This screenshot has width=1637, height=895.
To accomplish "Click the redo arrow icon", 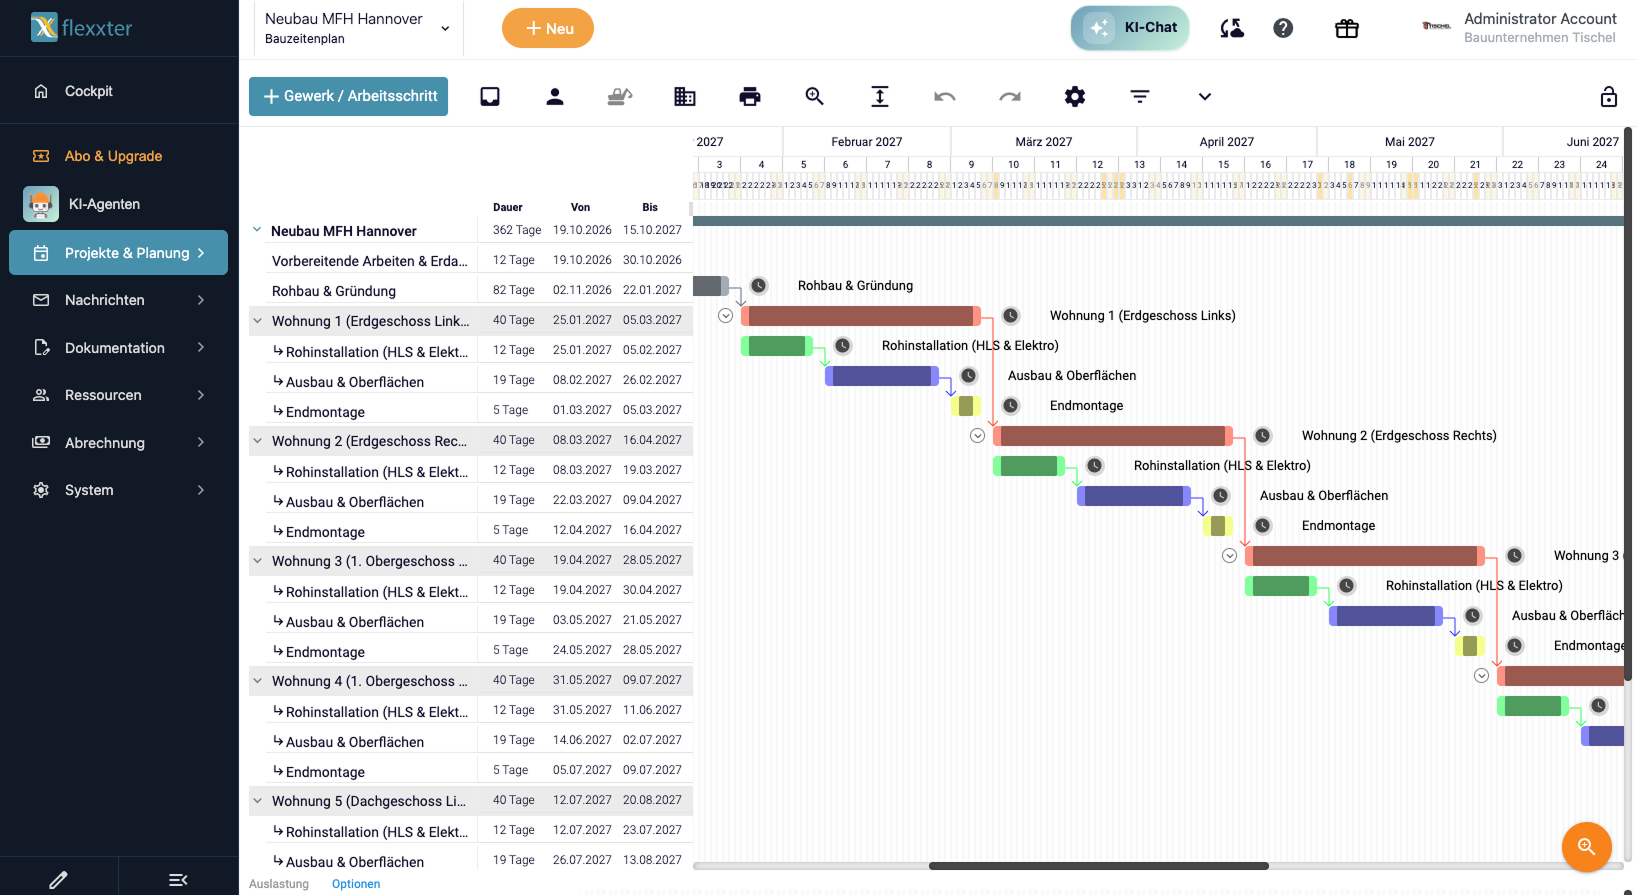I will 1010,96.
